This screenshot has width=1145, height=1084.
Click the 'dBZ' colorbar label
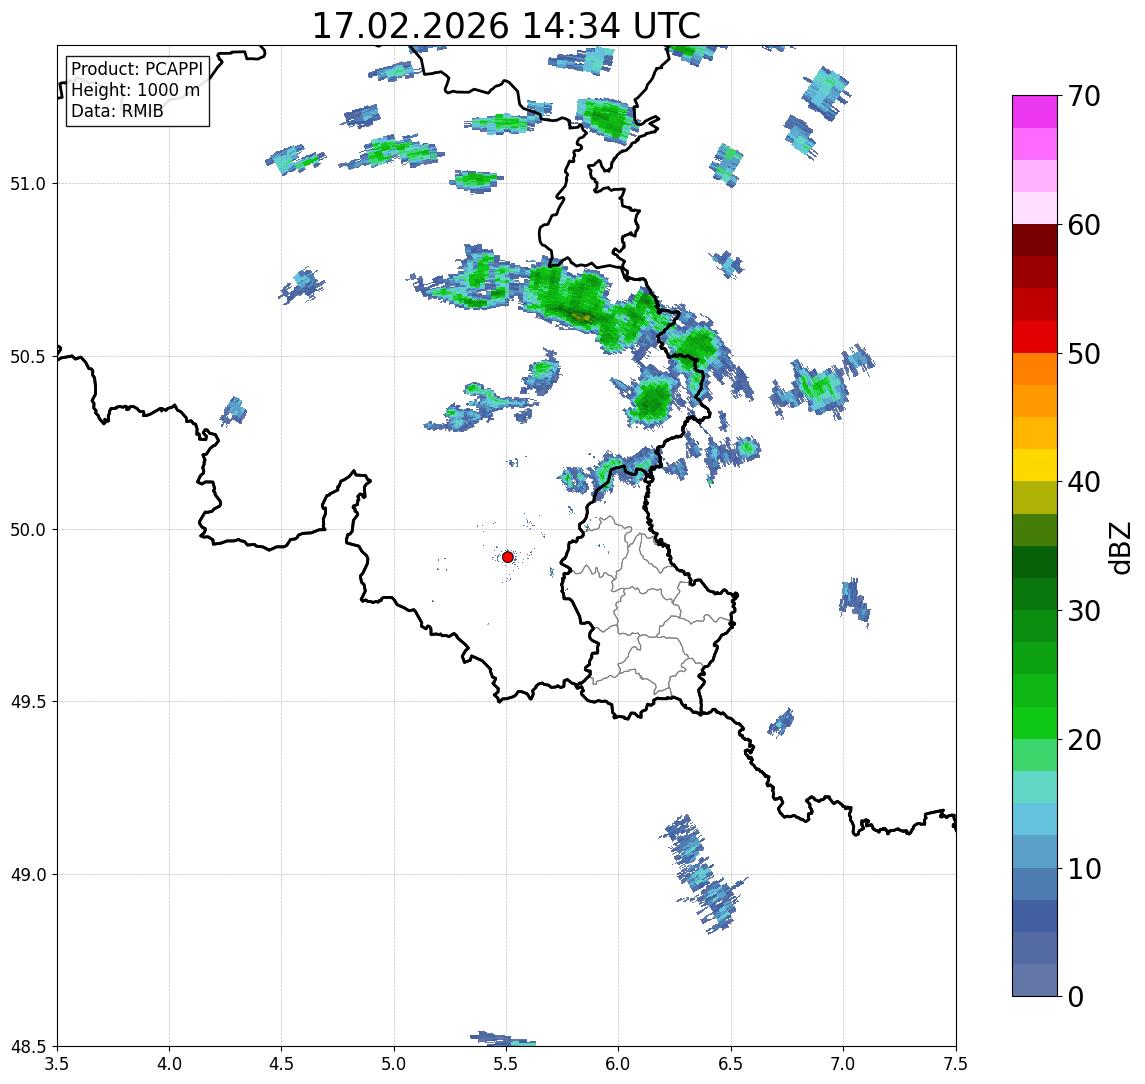pyautogui.click(x=1119, y=547)
